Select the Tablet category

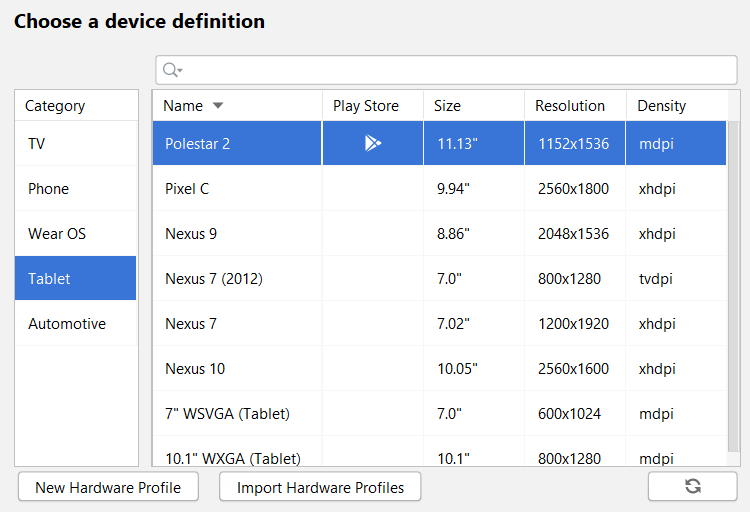(76, 279)
